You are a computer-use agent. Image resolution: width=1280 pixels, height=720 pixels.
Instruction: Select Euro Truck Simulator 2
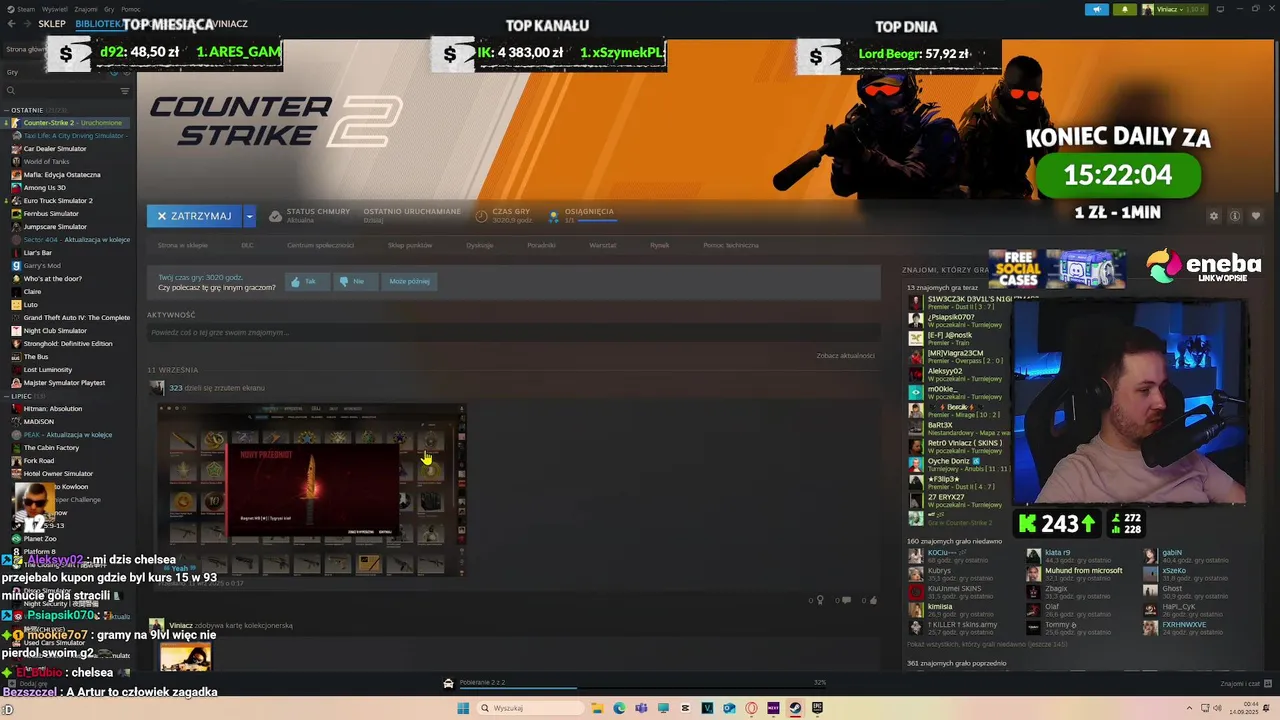click(x=58, y=201)
